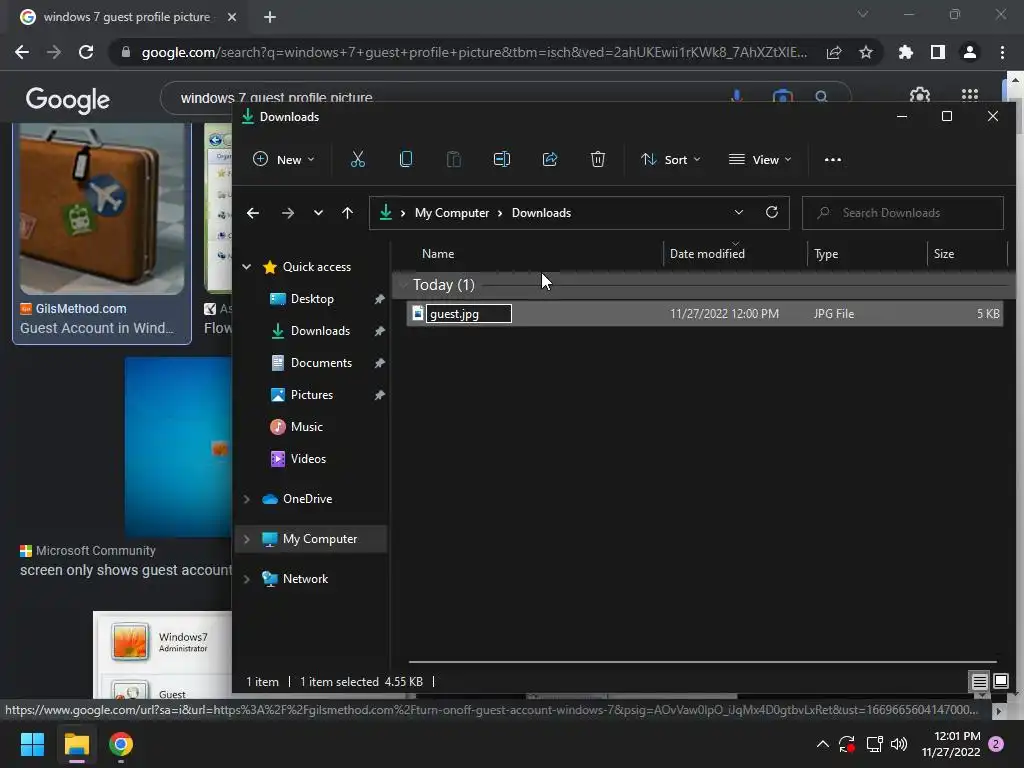Switch to large thumbnails view icon
The width and height of the screenshot is (1024, 768).
[1000, 681]
